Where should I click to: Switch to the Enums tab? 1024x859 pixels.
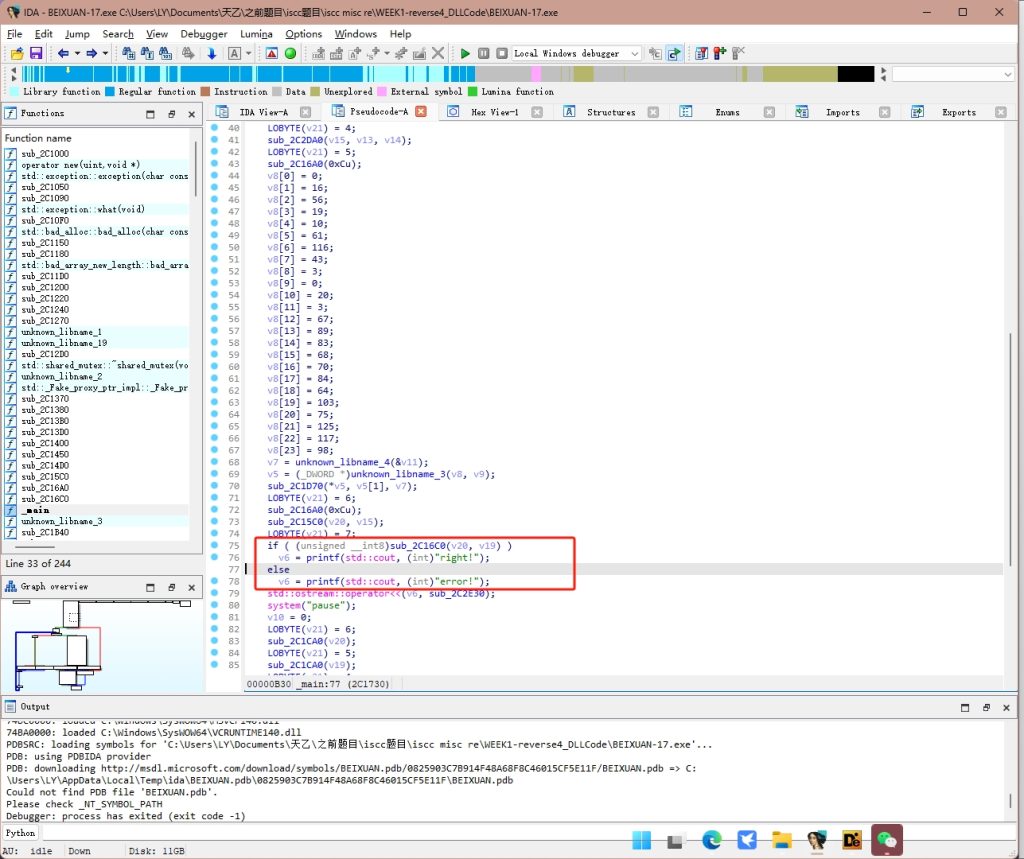click(x=727, y=112)
